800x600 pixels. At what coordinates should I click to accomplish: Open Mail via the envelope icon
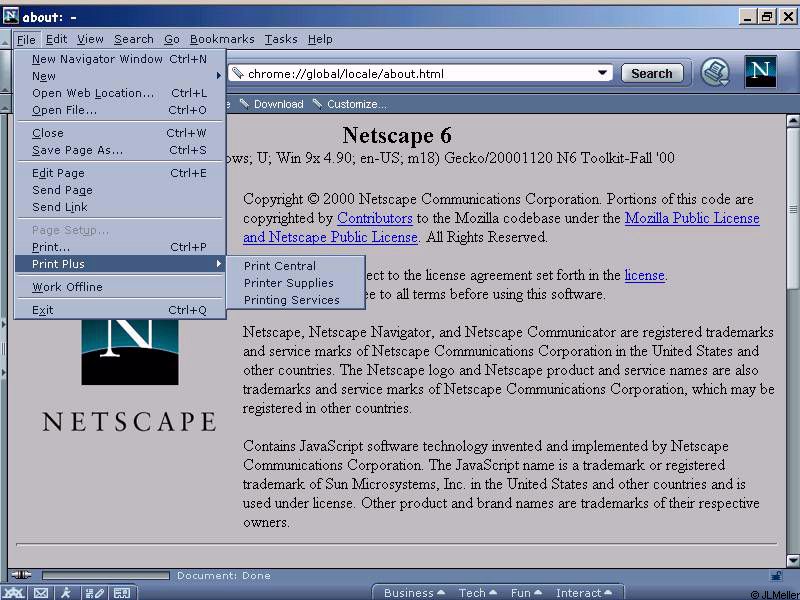pyautogui.click(x=41, y=593)
